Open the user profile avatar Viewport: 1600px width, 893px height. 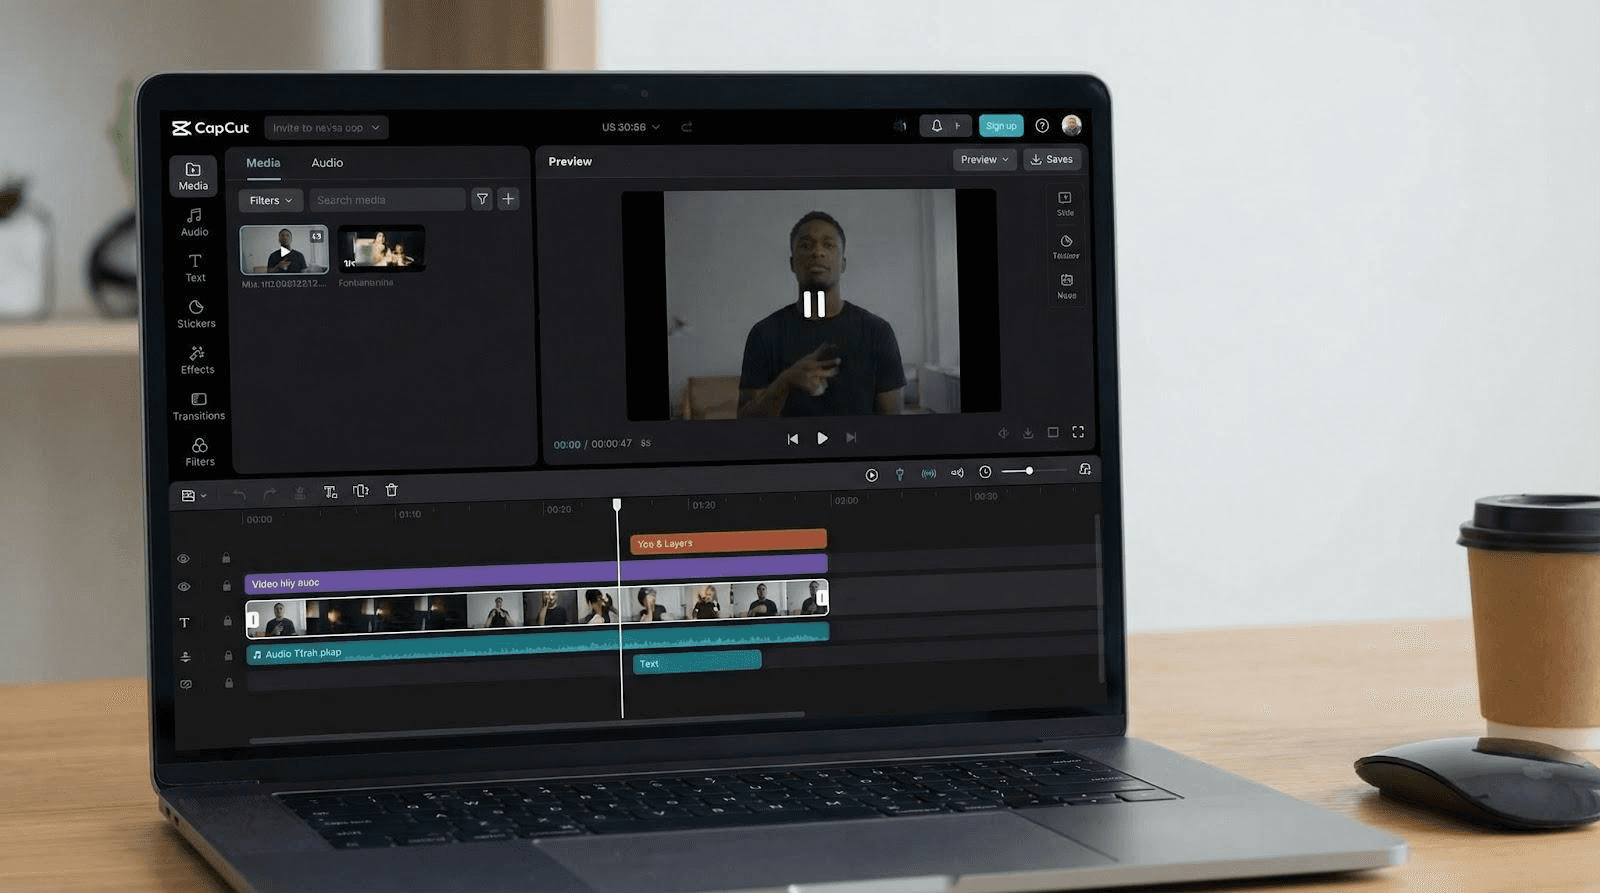tap(1071, 125)
